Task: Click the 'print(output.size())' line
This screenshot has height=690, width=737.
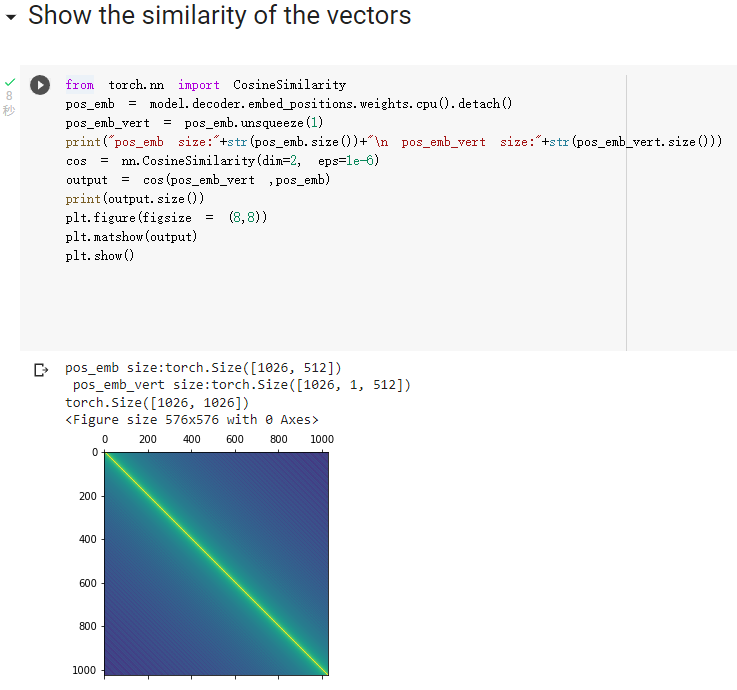Action: pos(135,199)
